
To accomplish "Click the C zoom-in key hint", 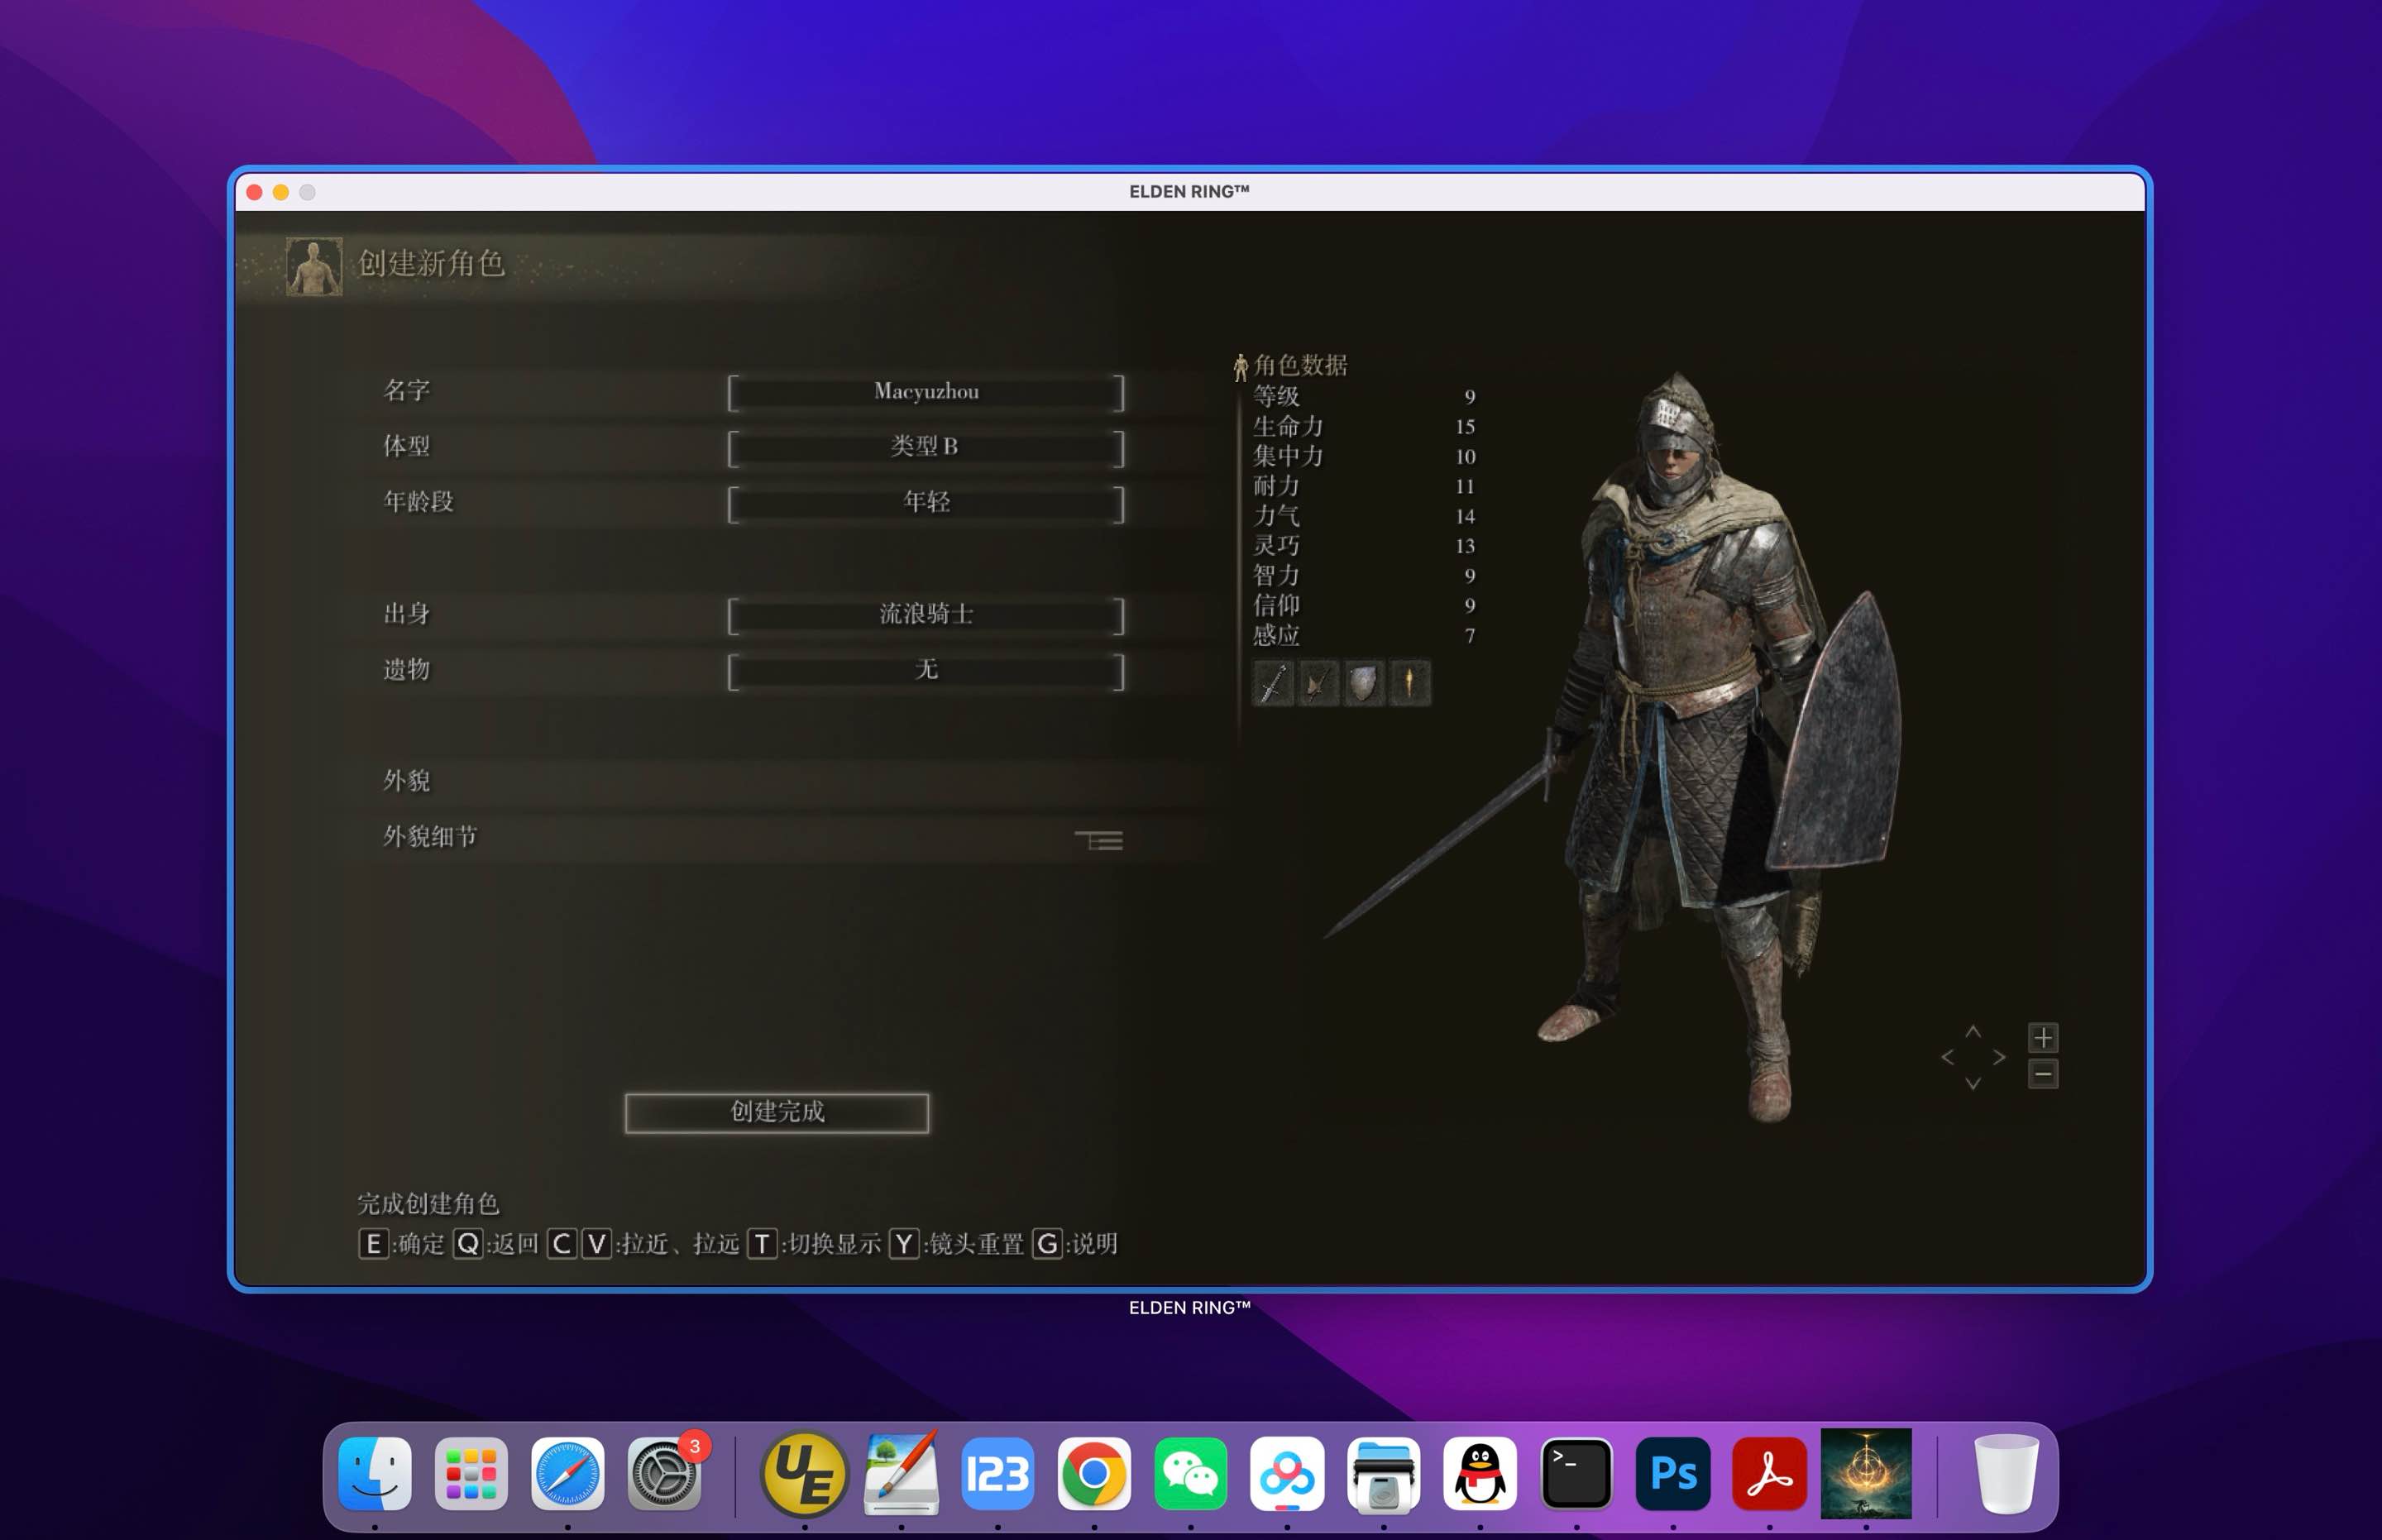I will pos(562,1244).
